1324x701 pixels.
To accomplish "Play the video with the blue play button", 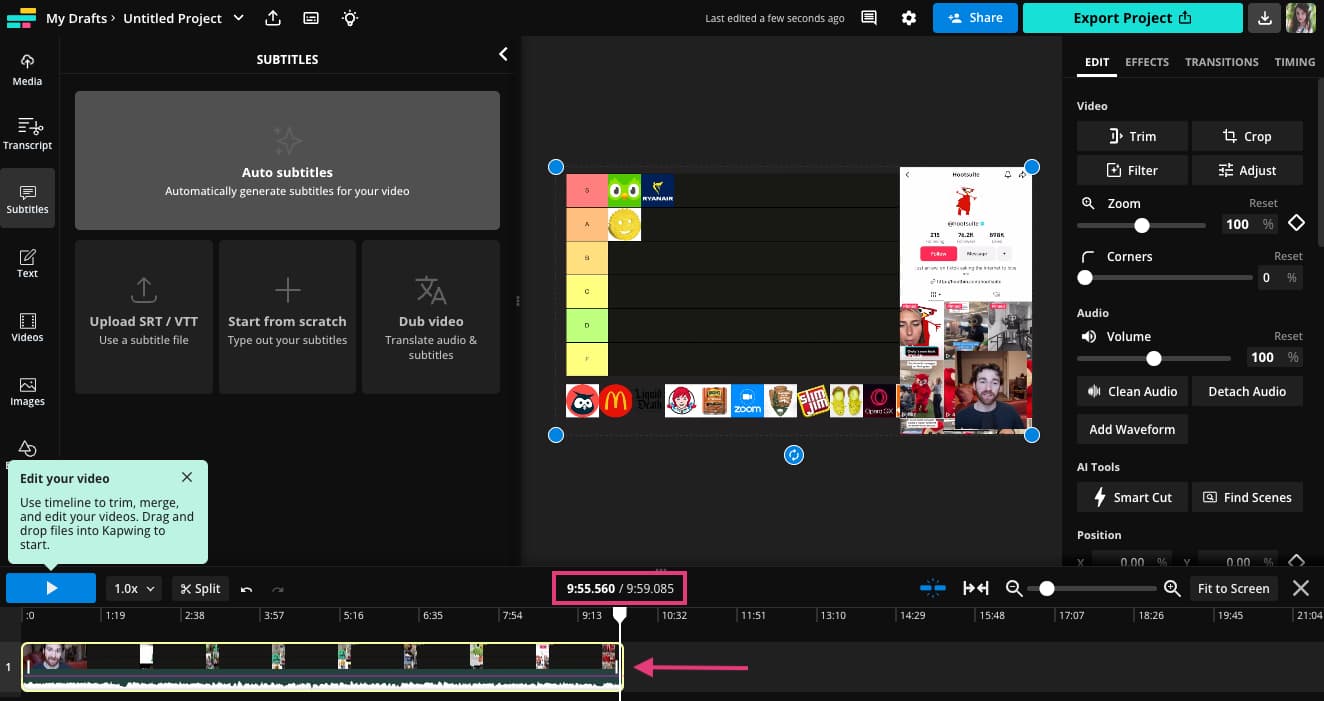I will tap(51, 588).
